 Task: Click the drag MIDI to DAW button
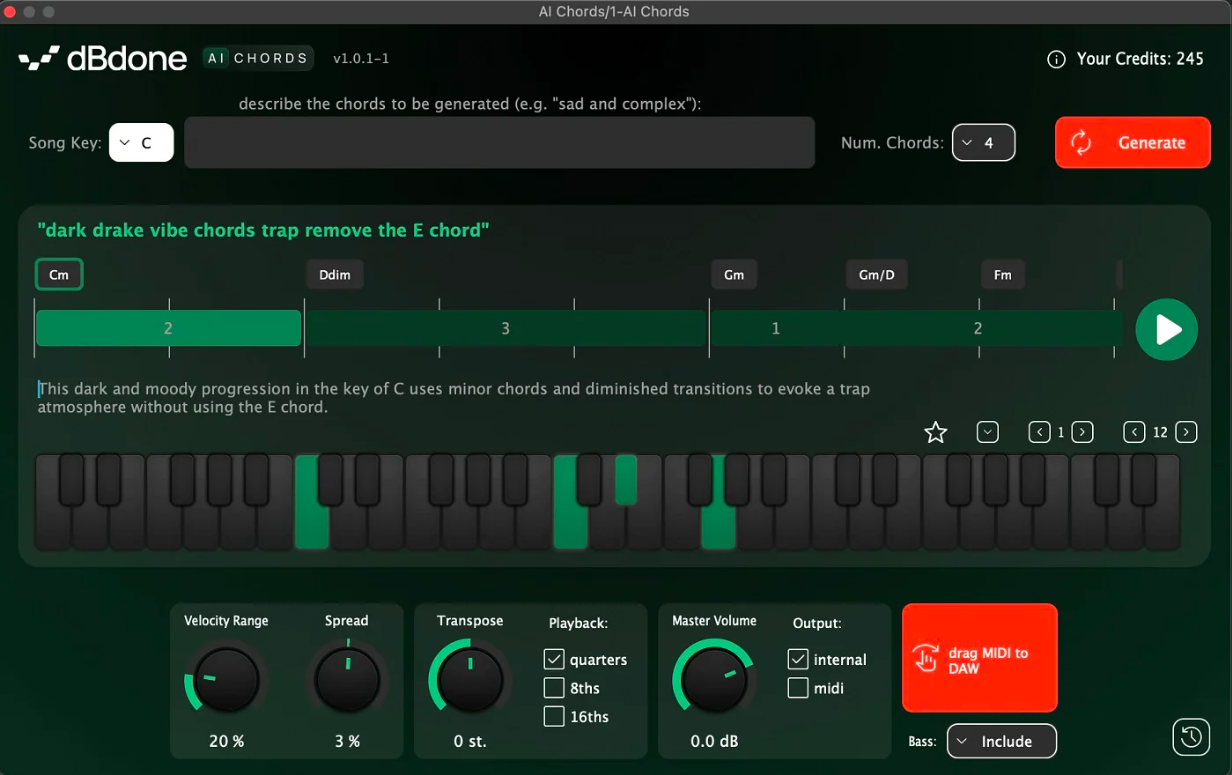[979, 658]
